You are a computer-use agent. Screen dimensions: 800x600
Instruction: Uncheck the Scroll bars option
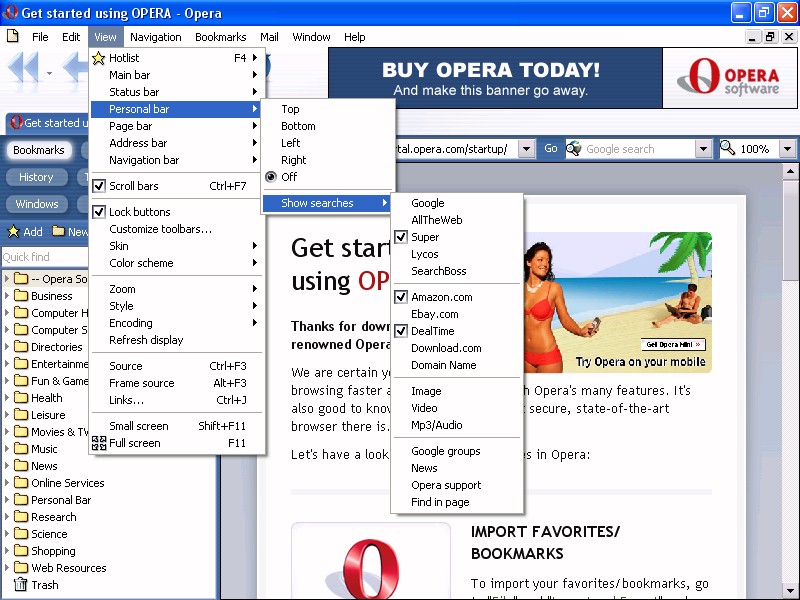pyautogui.click(x=99, y=186)
